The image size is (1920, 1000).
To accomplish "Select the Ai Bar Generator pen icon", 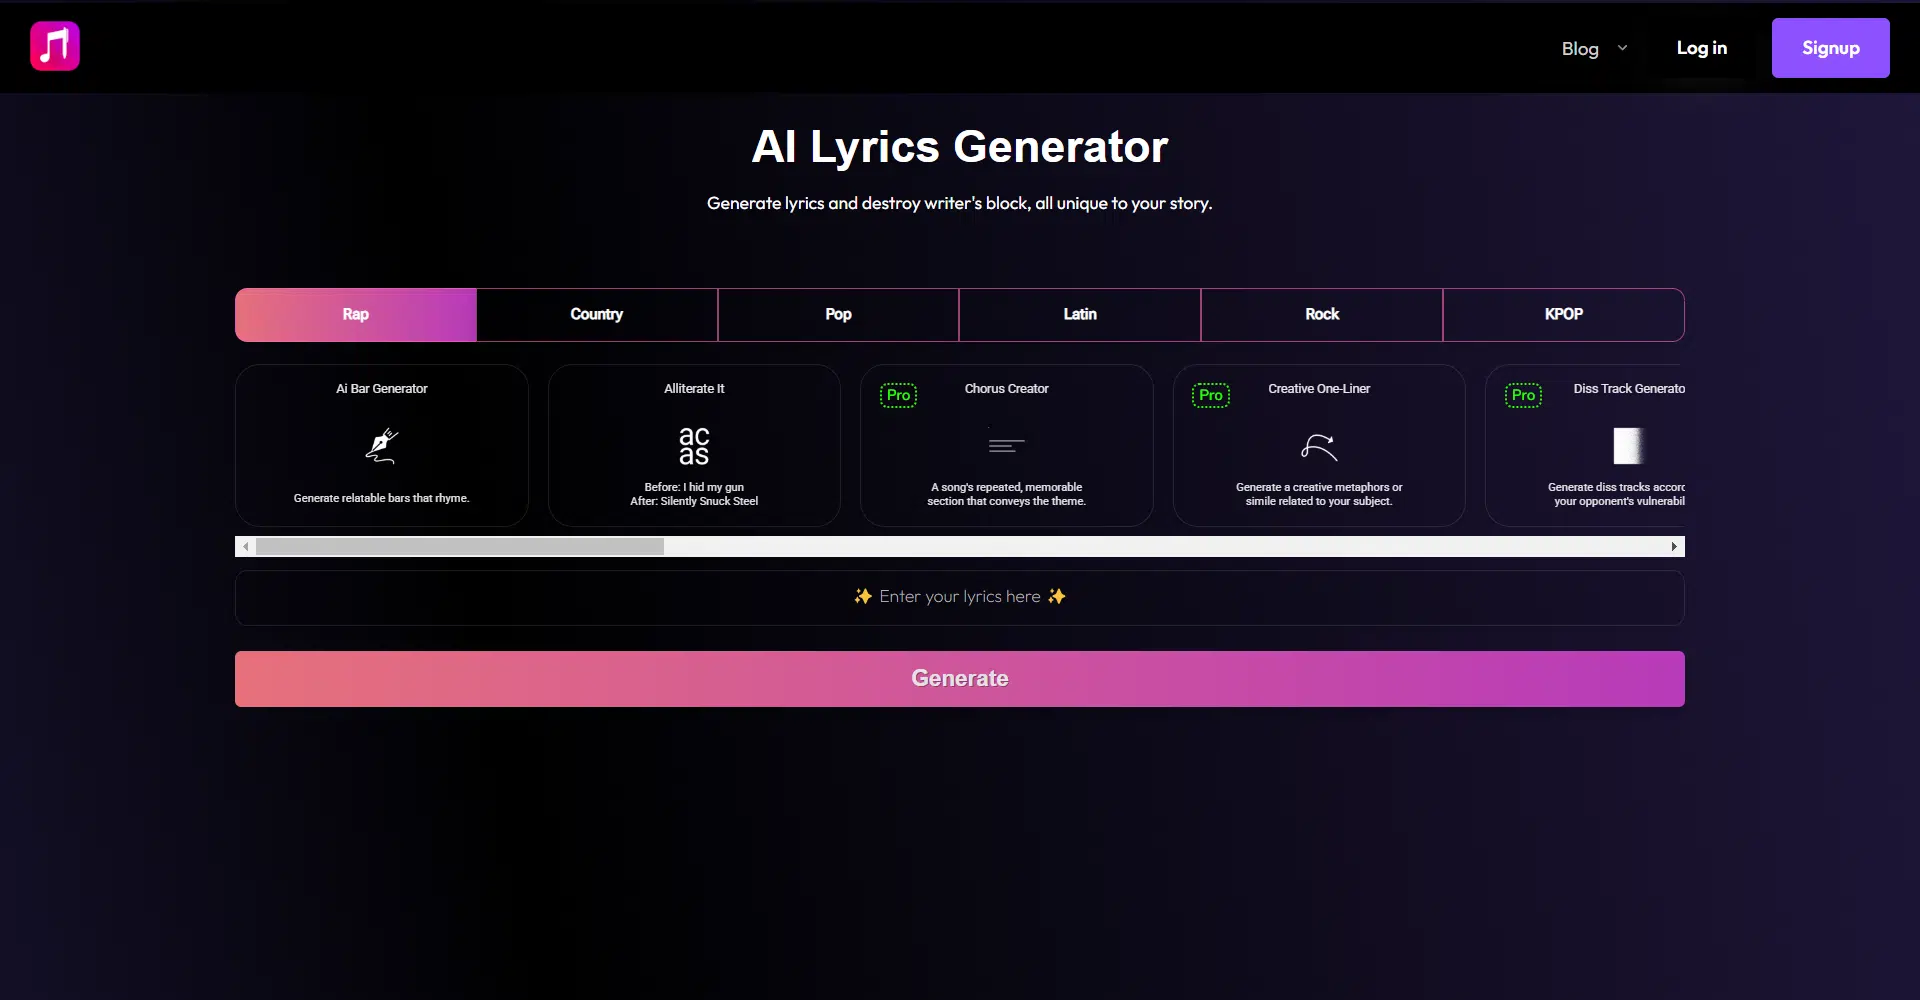I will 381,446.
